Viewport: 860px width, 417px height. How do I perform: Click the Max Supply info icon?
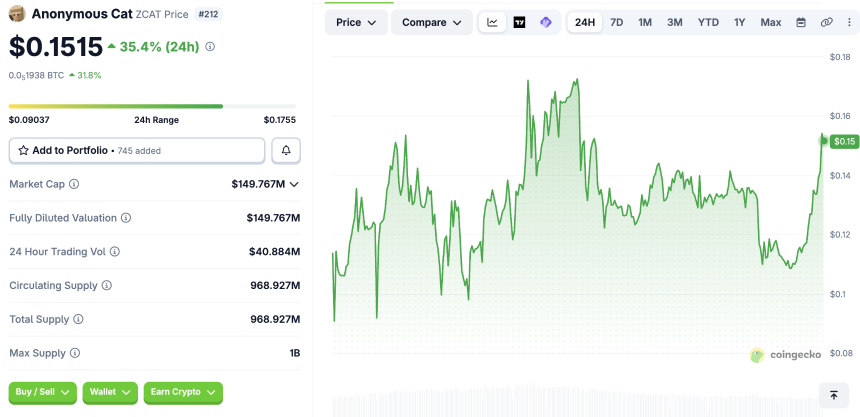[75, 353]
